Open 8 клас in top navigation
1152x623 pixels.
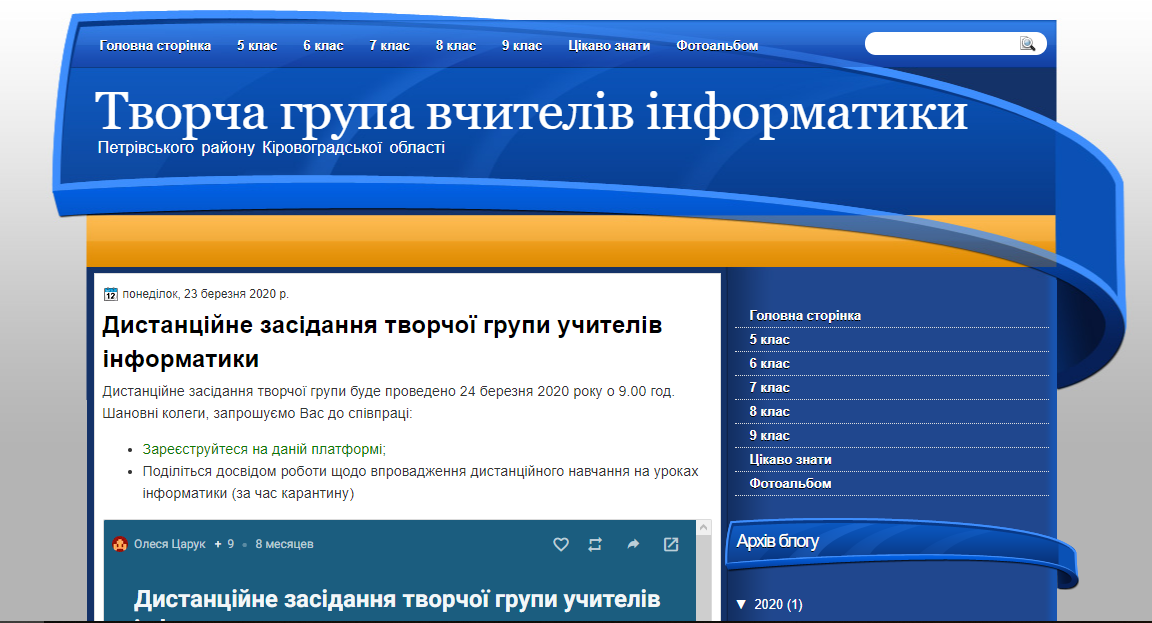tap(456, 46)
